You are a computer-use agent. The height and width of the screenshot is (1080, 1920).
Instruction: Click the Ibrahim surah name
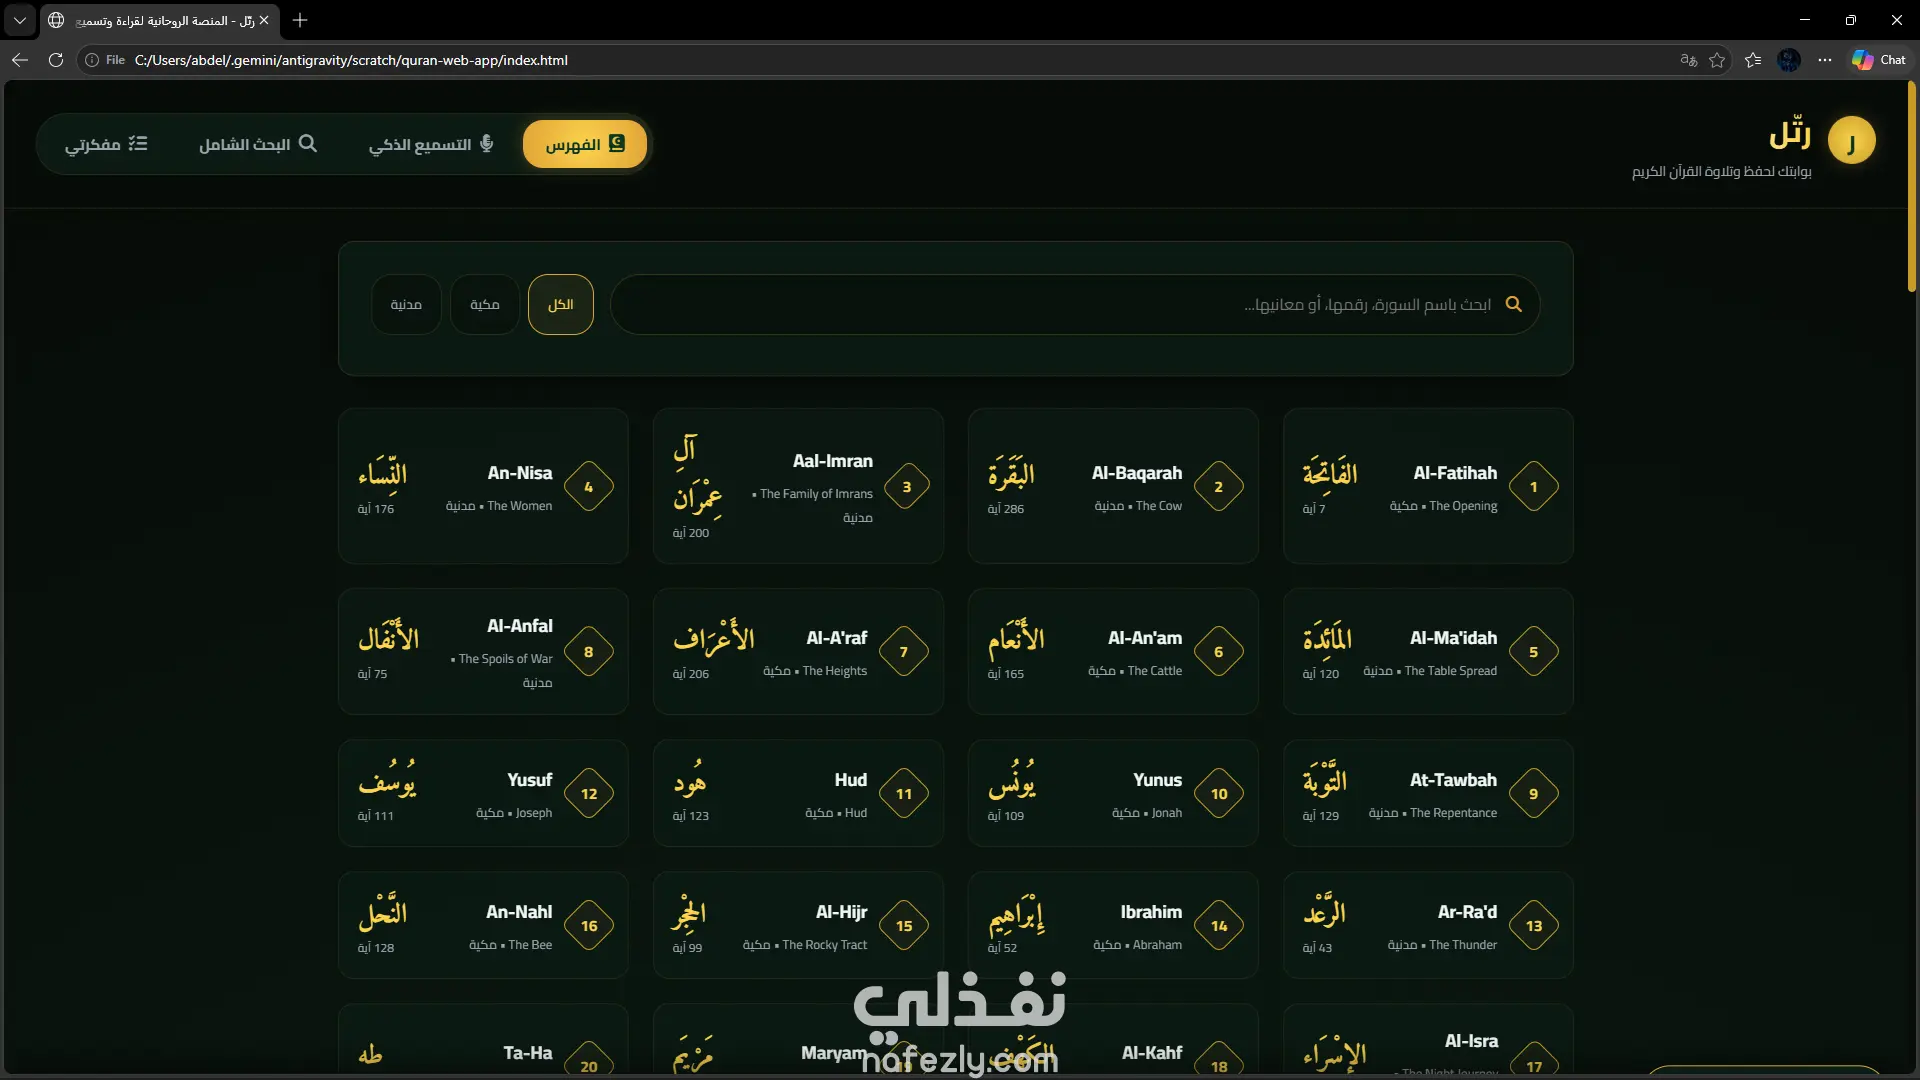(1151, 912)
